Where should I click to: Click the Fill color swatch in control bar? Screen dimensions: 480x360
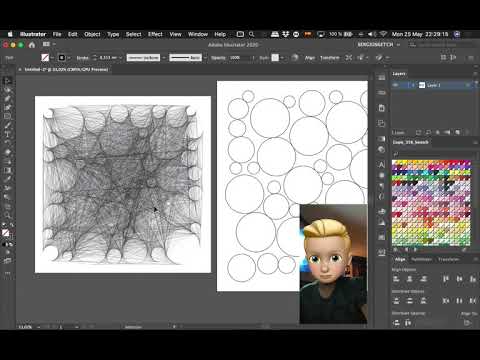tap(45, 58)
